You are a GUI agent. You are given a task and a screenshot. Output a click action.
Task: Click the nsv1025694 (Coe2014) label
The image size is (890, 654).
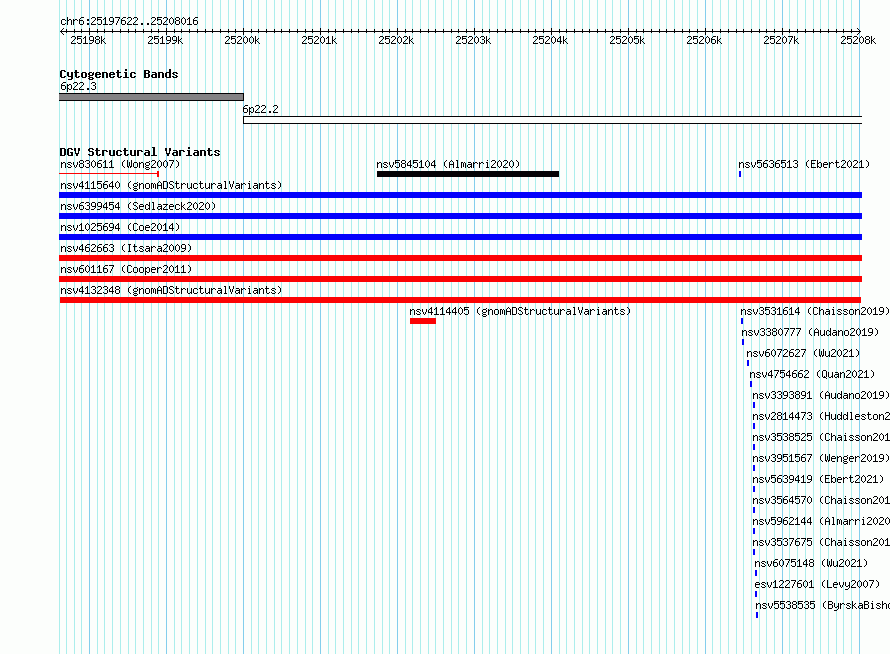coord(120,227)
